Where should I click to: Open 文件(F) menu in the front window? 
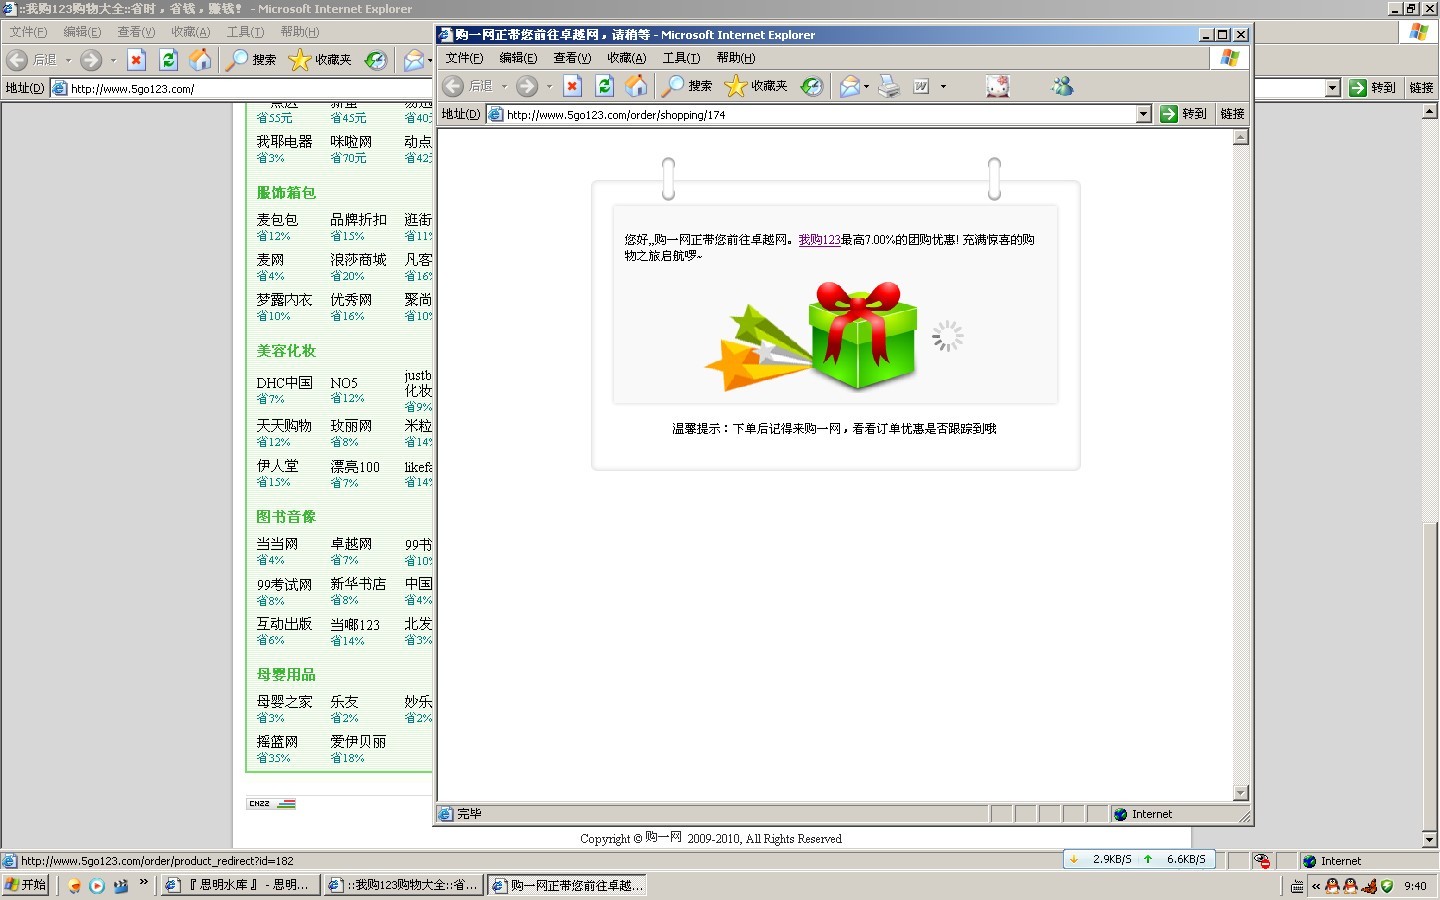pos(464,58)
